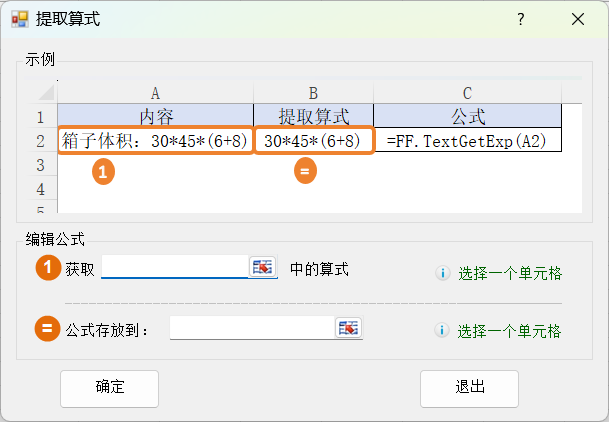Click the range selector icon beside 获取 field
The height and width of the screenshot is (422, 609).
[x=263, y=266]
